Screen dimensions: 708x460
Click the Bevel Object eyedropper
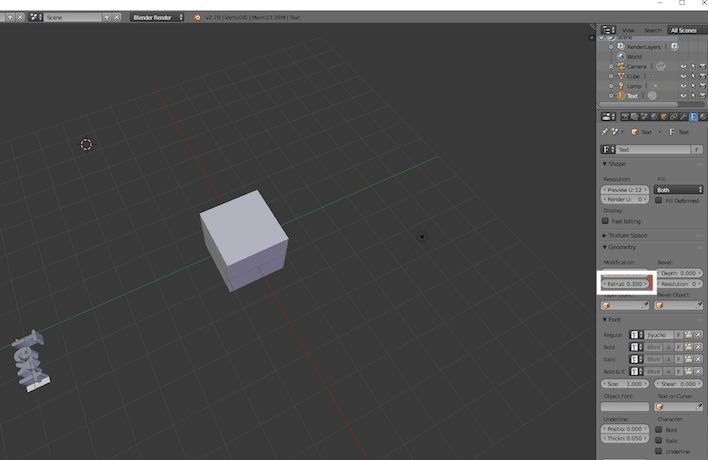699,306
